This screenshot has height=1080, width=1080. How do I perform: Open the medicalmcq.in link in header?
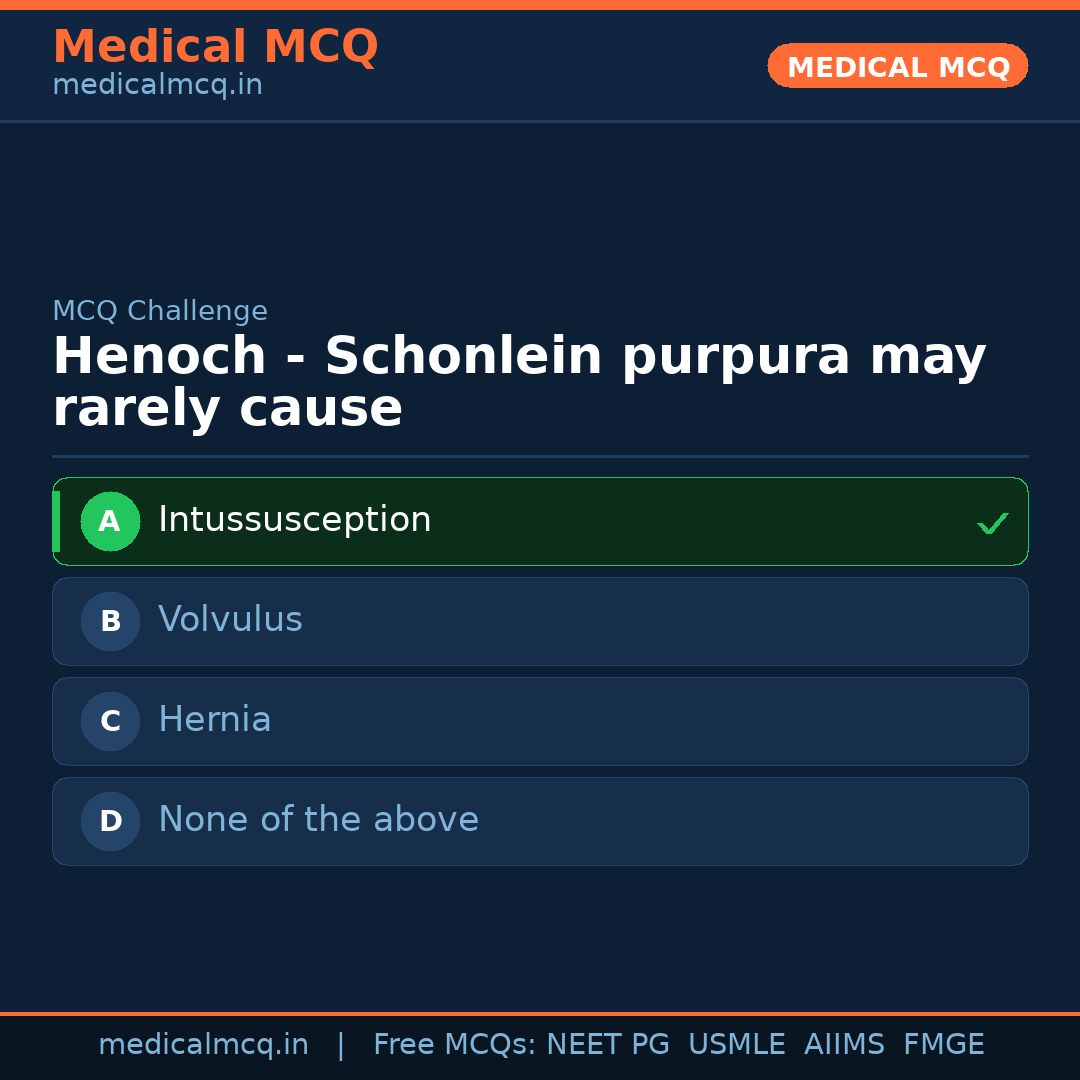[x=157, y=85]
